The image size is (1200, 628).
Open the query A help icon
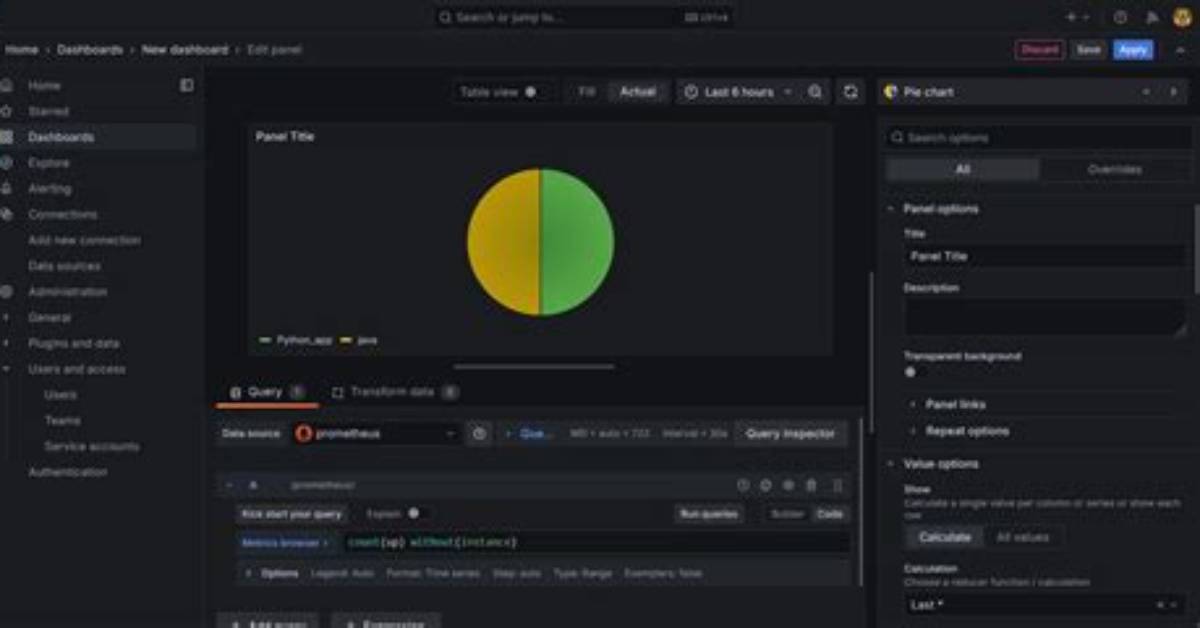coord(743,485)
